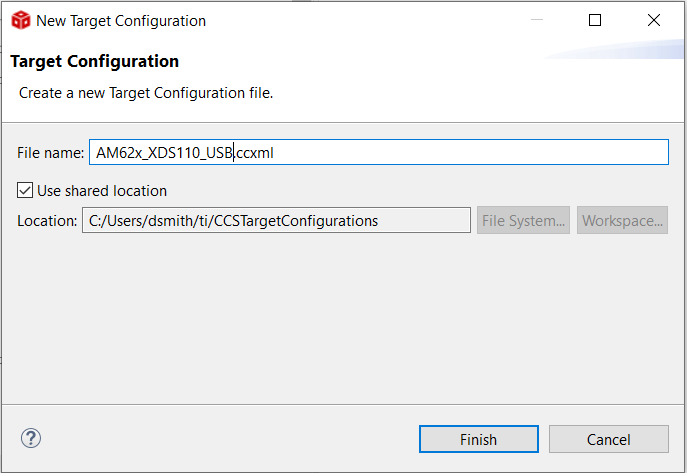Click the 'Create a new Target Configuration file.' description

[x=146, y=93]
